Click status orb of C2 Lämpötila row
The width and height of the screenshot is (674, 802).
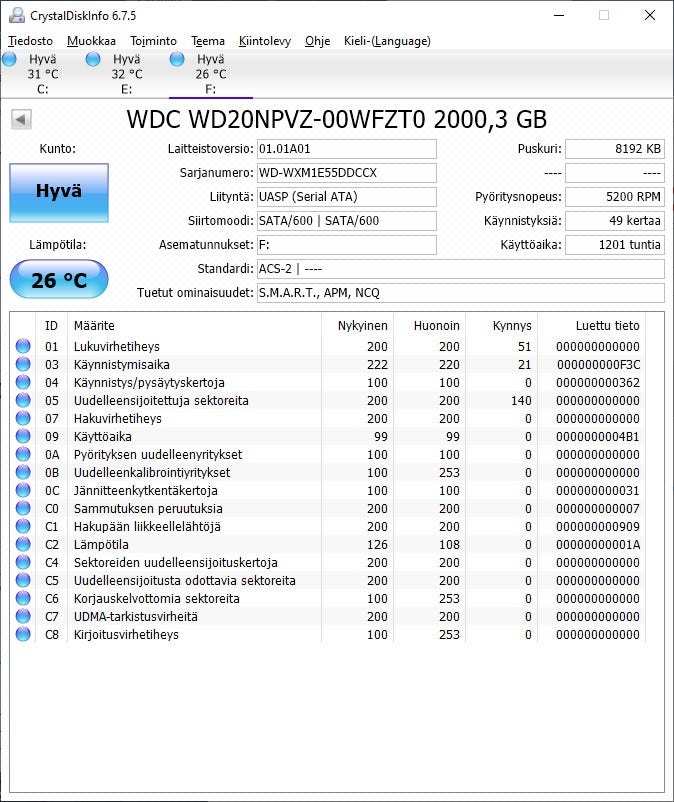tap(23, 544)
